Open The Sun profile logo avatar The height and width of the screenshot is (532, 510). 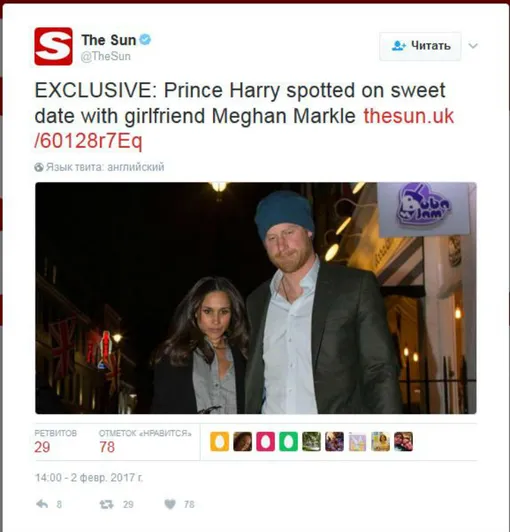[x=53, y=46]
